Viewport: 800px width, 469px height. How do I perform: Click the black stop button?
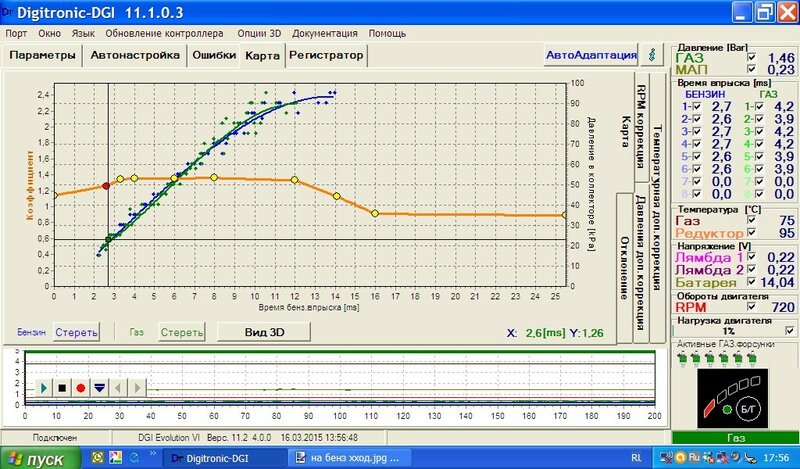tap(62, 386)
